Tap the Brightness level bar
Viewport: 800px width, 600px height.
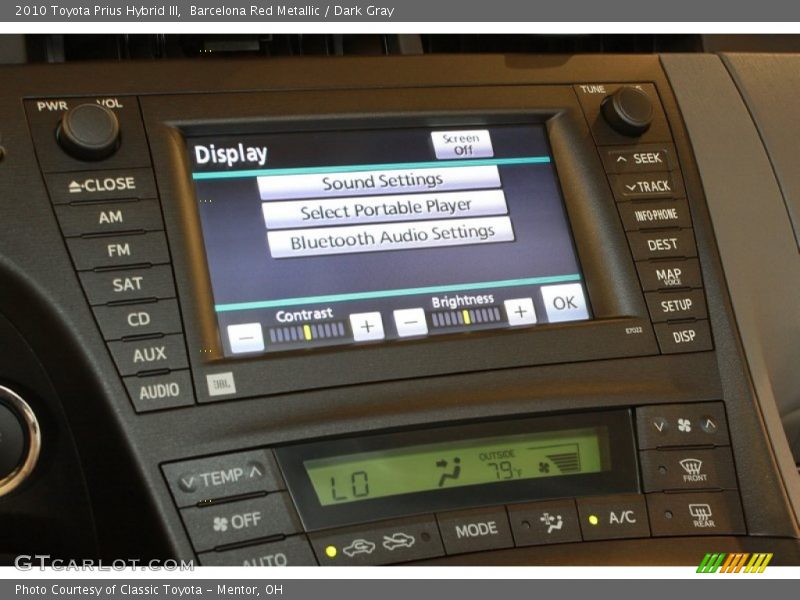[466, 317]
